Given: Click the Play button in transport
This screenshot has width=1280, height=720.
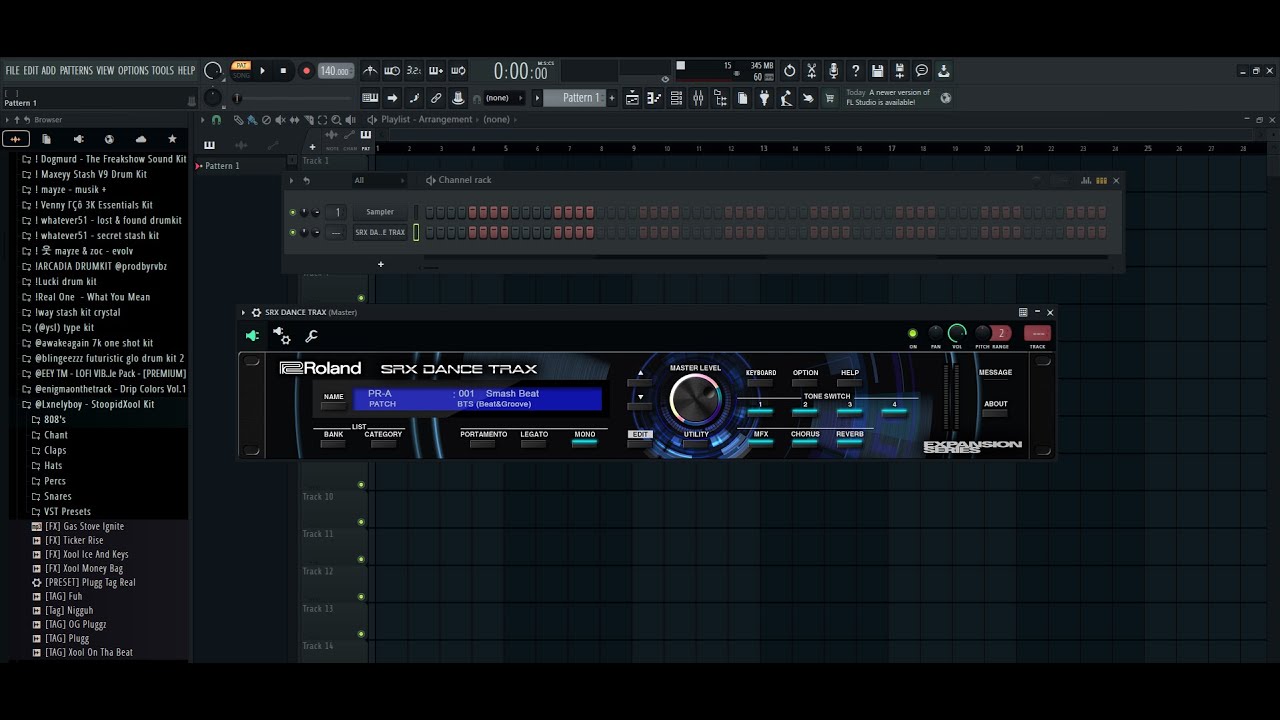Looking at the screenshot, I should pyautogui.click(x=262, y=71).
